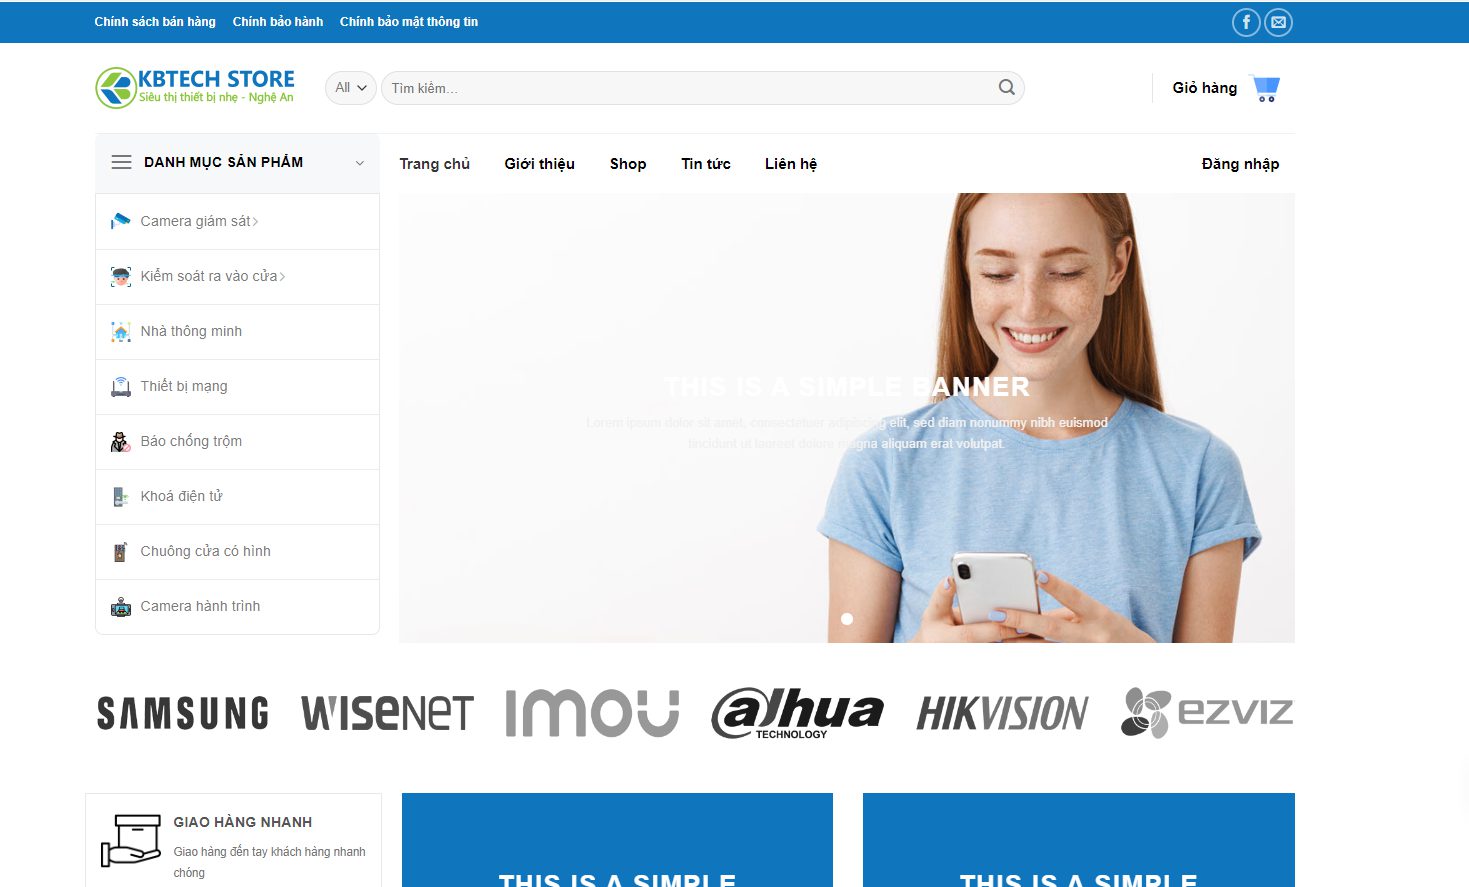This screenshot has height=887, width=1469.
Task: Open the Chính sách bảo hành link
Action: click(x=277, y=22)
